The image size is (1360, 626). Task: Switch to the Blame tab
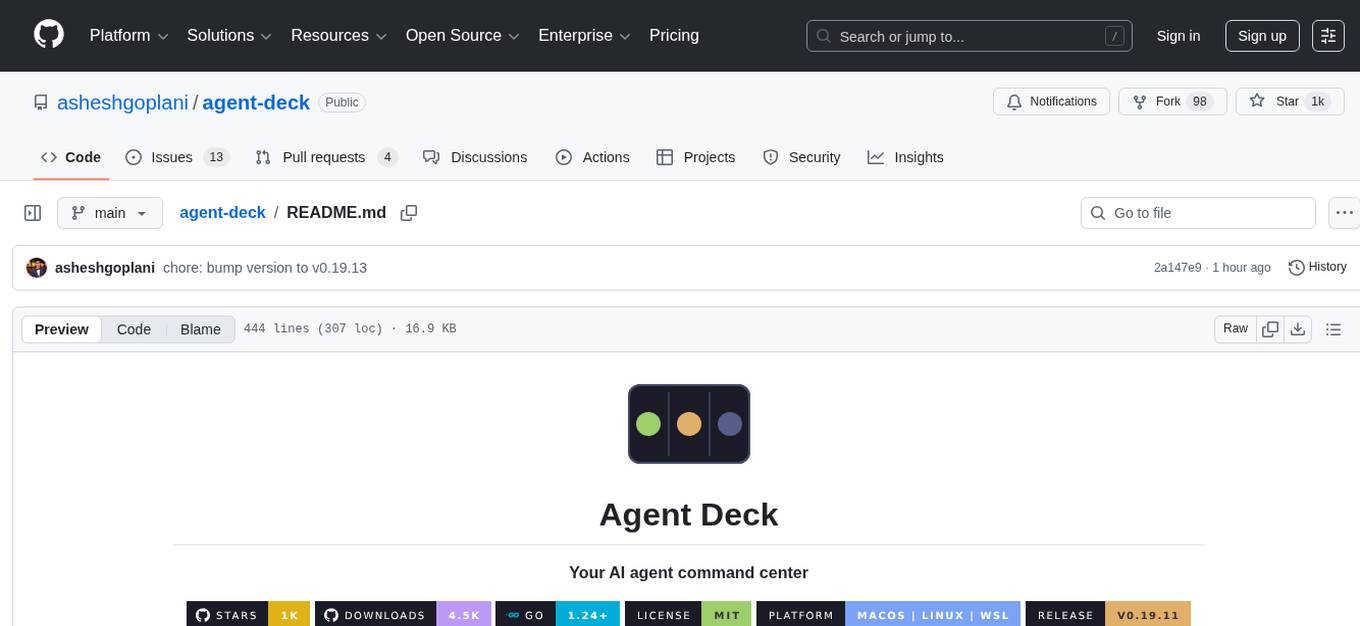click(200, 329)
